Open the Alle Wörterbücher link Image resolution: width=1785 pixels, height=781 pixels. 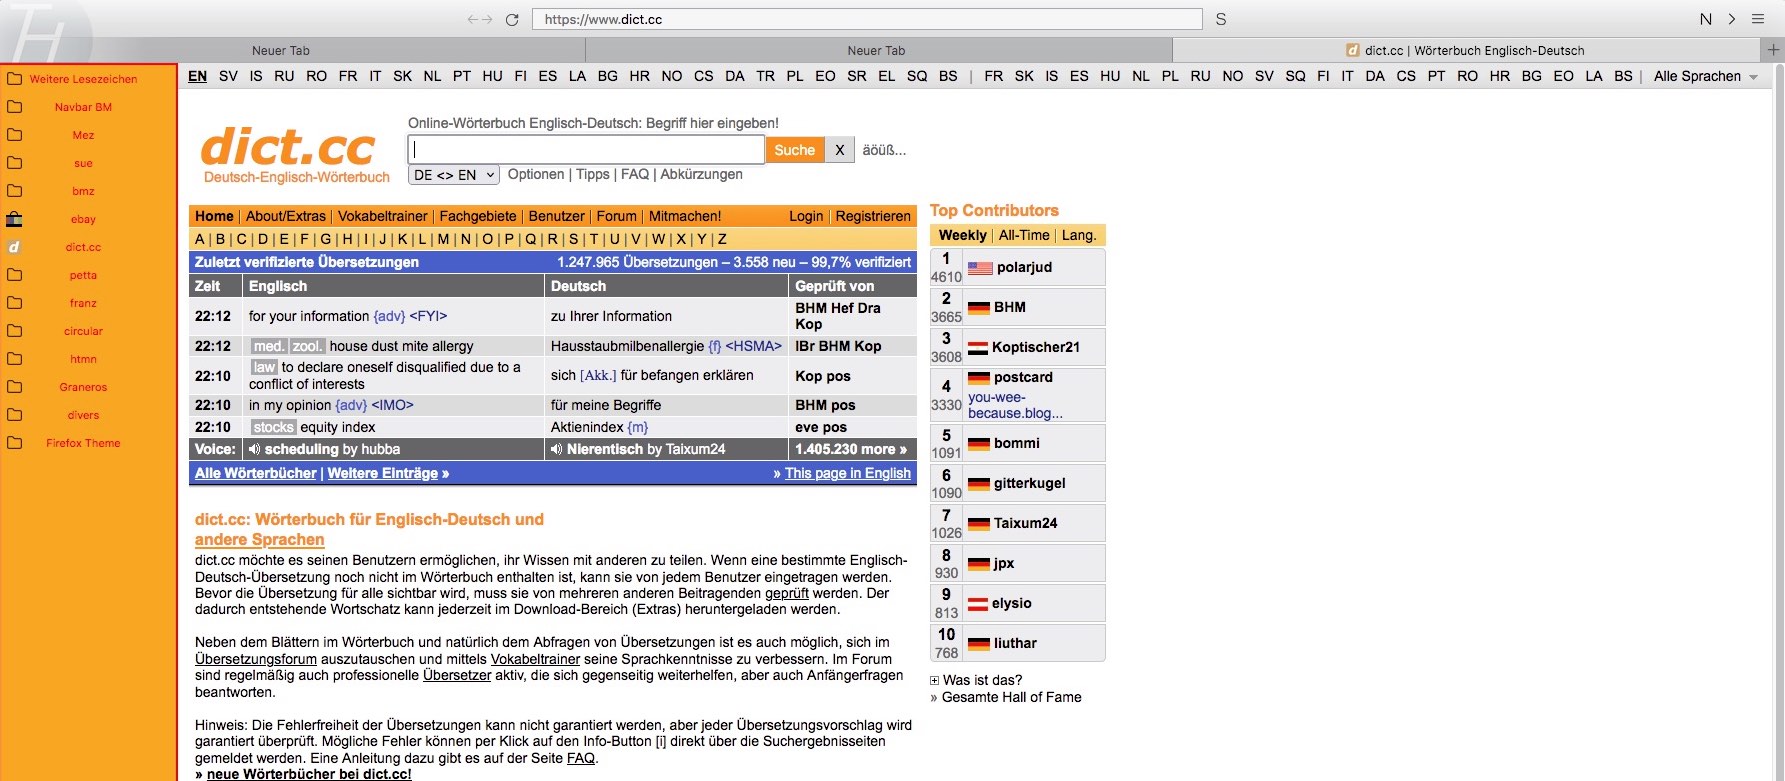coord(255,474)
